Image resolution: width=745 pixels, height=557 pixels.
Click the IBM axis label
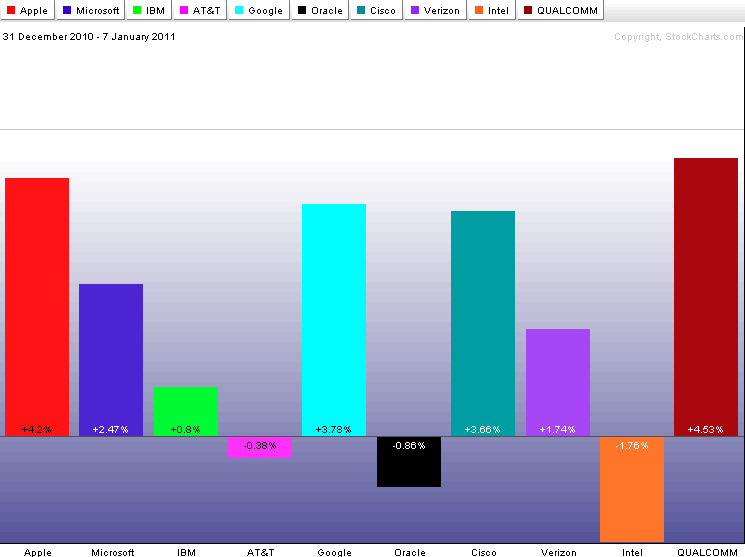point(186,552)
